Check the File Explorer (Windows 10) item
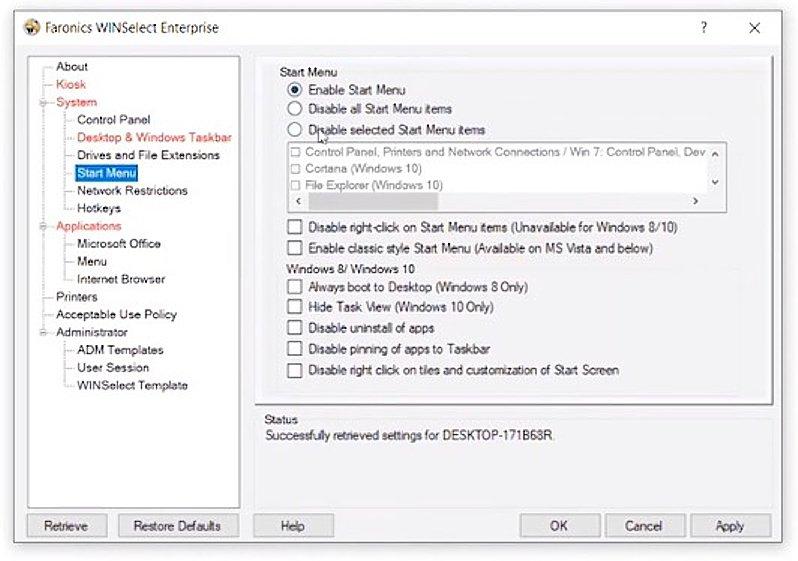Screen dimensions: 798x561 295,185
